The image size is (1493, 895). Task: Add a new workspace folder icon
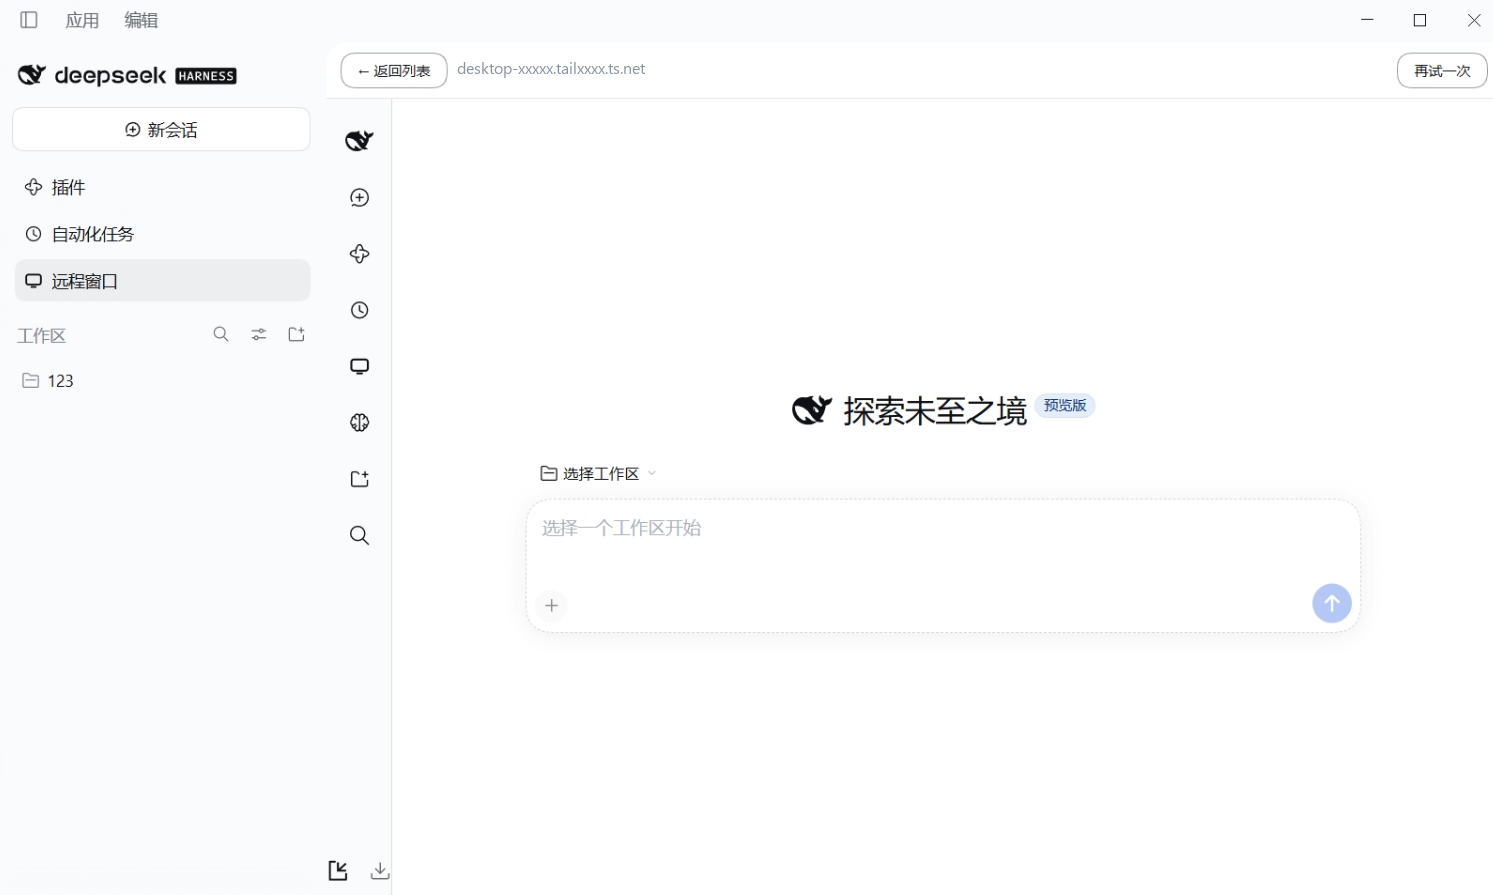point(297,334)
